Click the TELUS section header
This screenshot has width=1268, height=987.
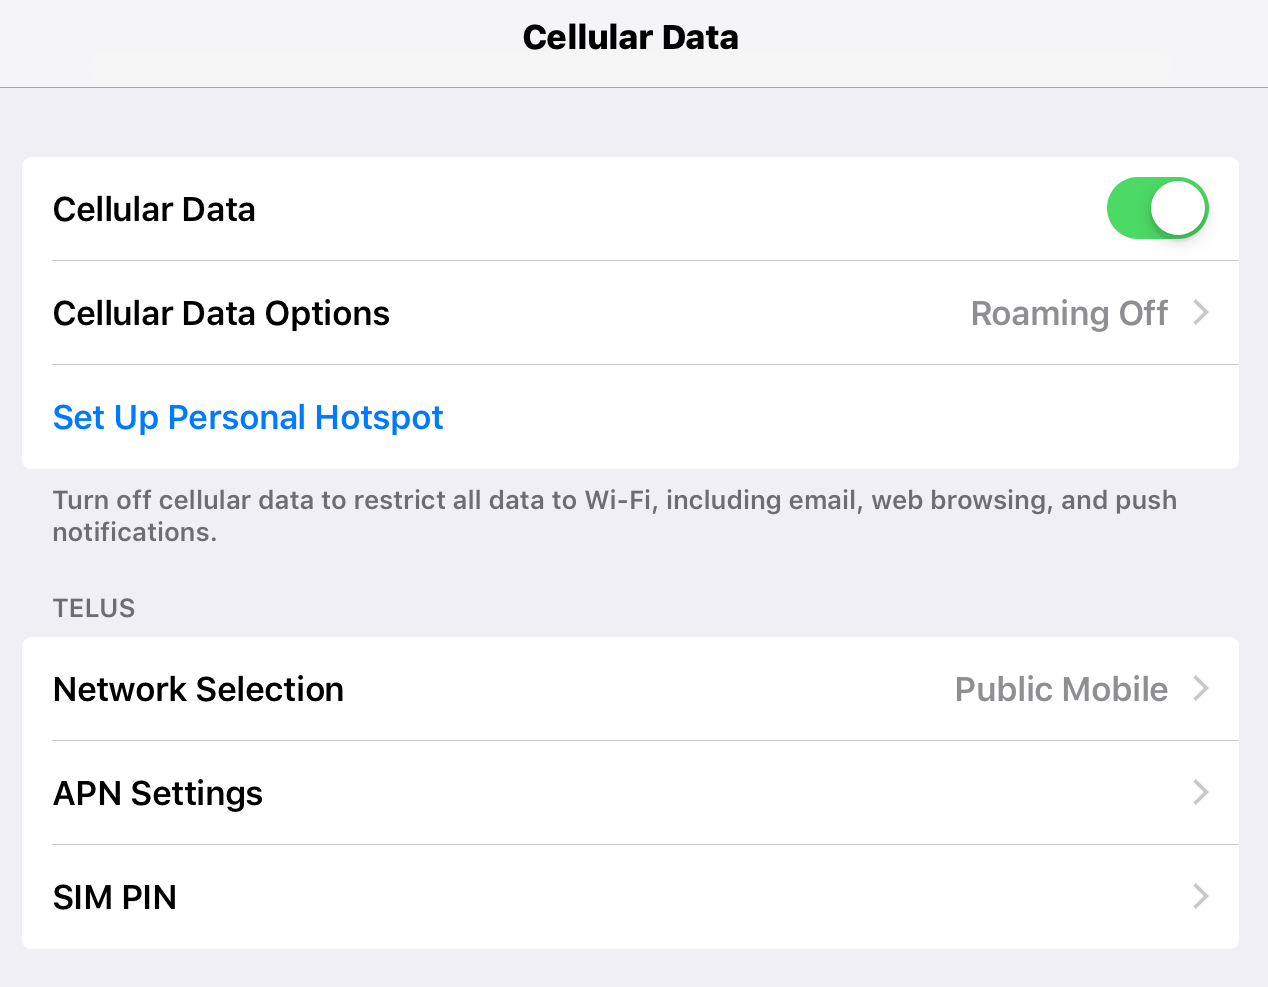94,608
